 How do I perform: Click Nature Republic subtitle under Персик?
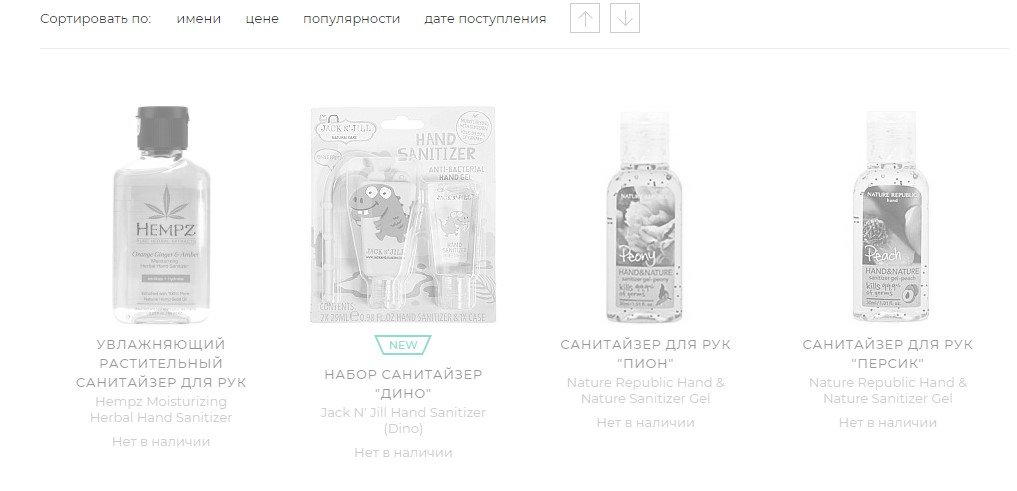point(887,390)
